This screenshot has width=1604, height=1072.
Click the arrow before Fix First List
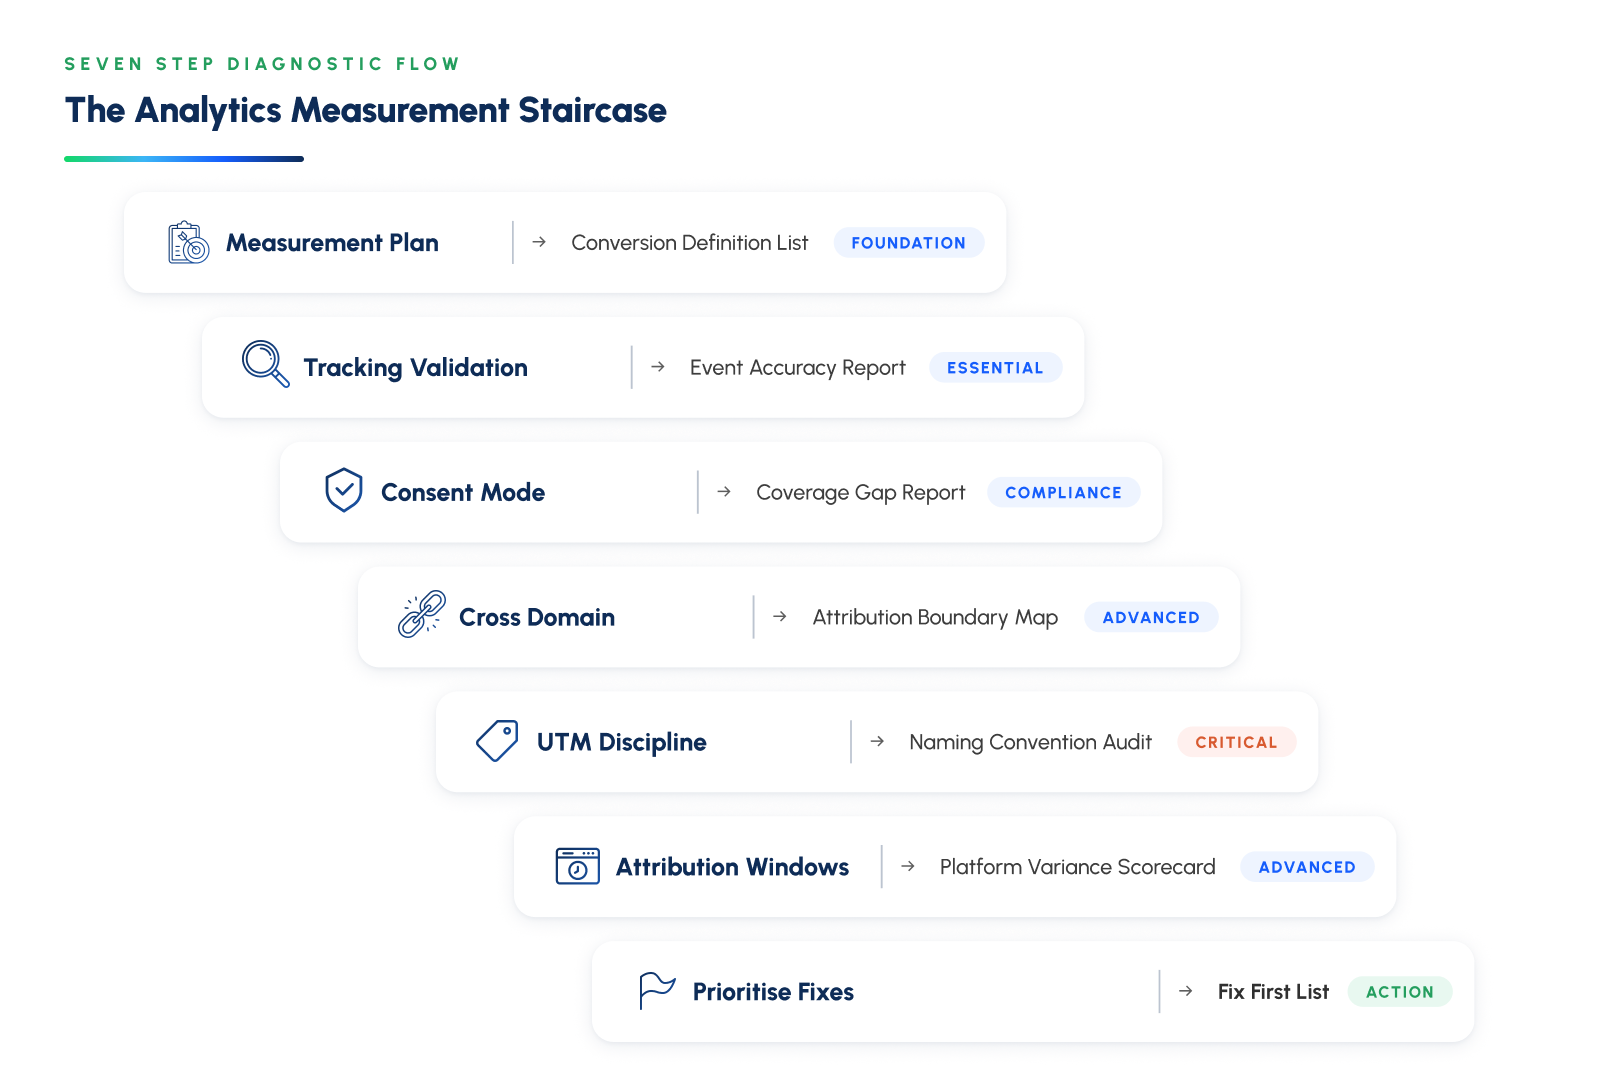[x=1186, y=991]
